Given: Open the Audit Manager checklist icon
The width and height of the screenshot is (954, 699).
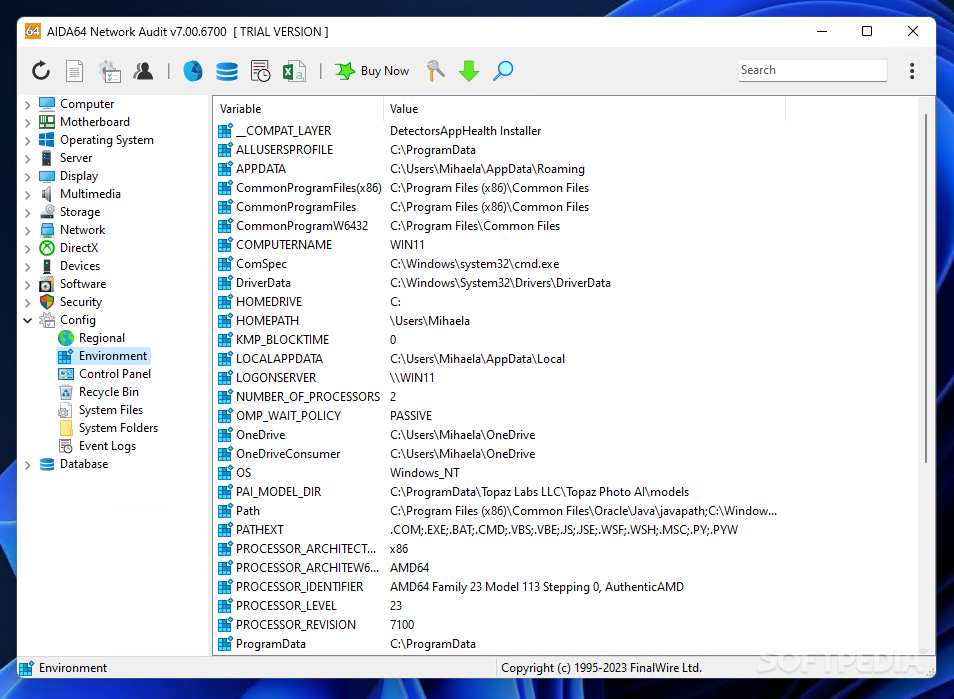Looking at the screenshot, I should point(110,71).
